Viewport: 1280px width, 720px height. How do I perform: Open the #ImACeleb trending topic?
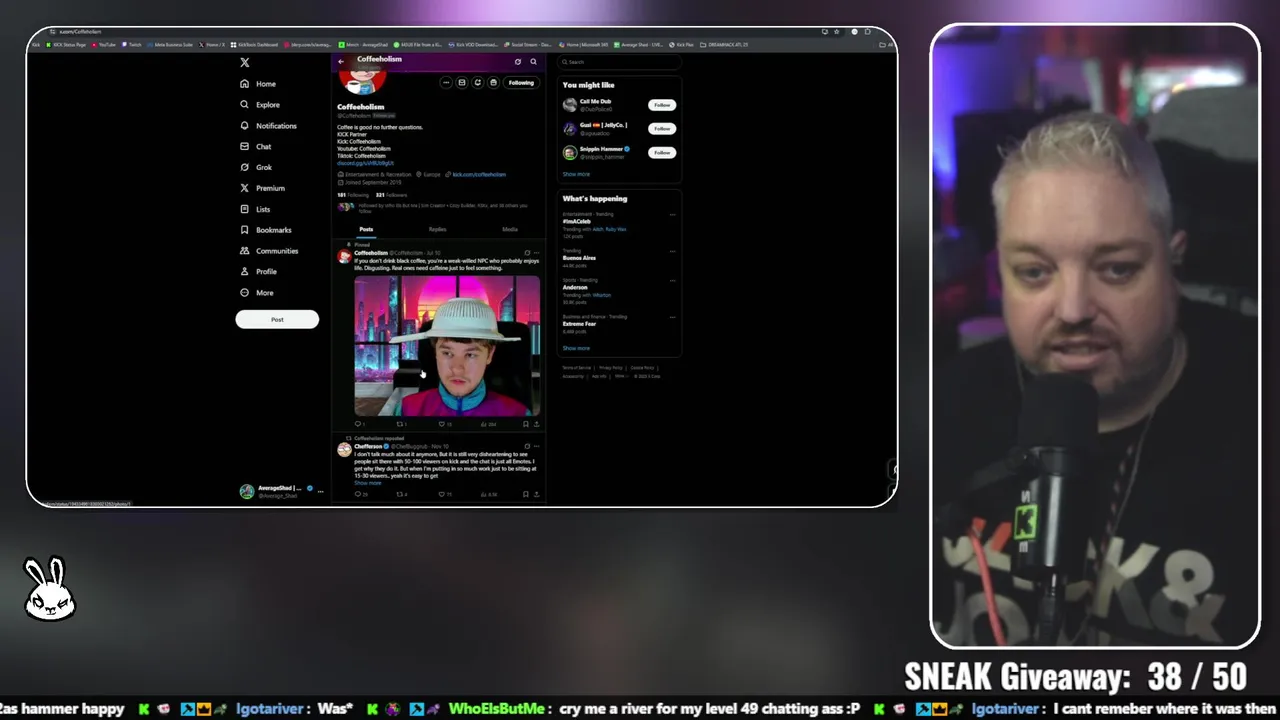point(577,222)
